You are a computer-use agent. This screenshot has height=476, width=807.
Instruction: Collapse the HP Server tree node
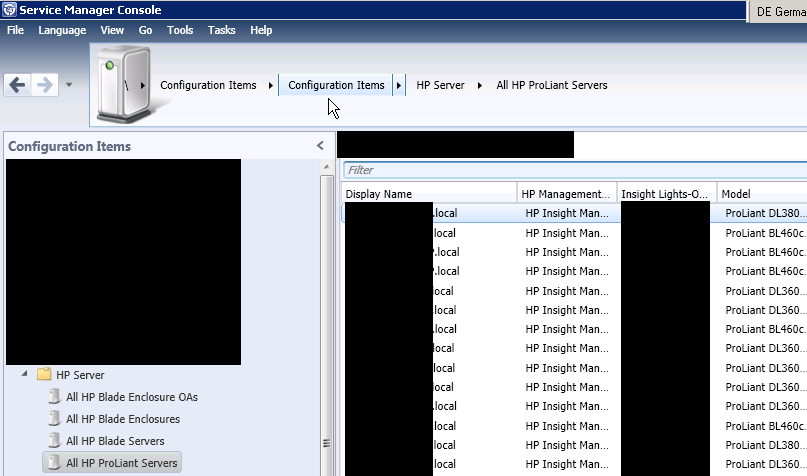click(x=24, y=375)
